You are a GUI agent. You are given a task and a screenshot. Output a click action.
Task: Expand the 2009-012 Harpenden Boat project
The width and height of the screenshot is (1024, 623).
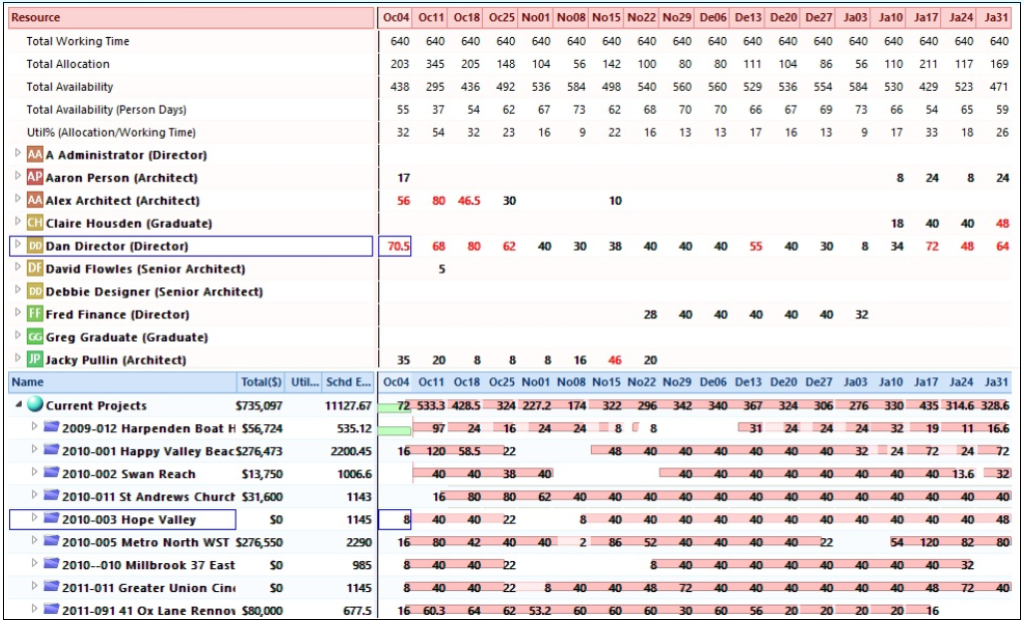(34, 426)
